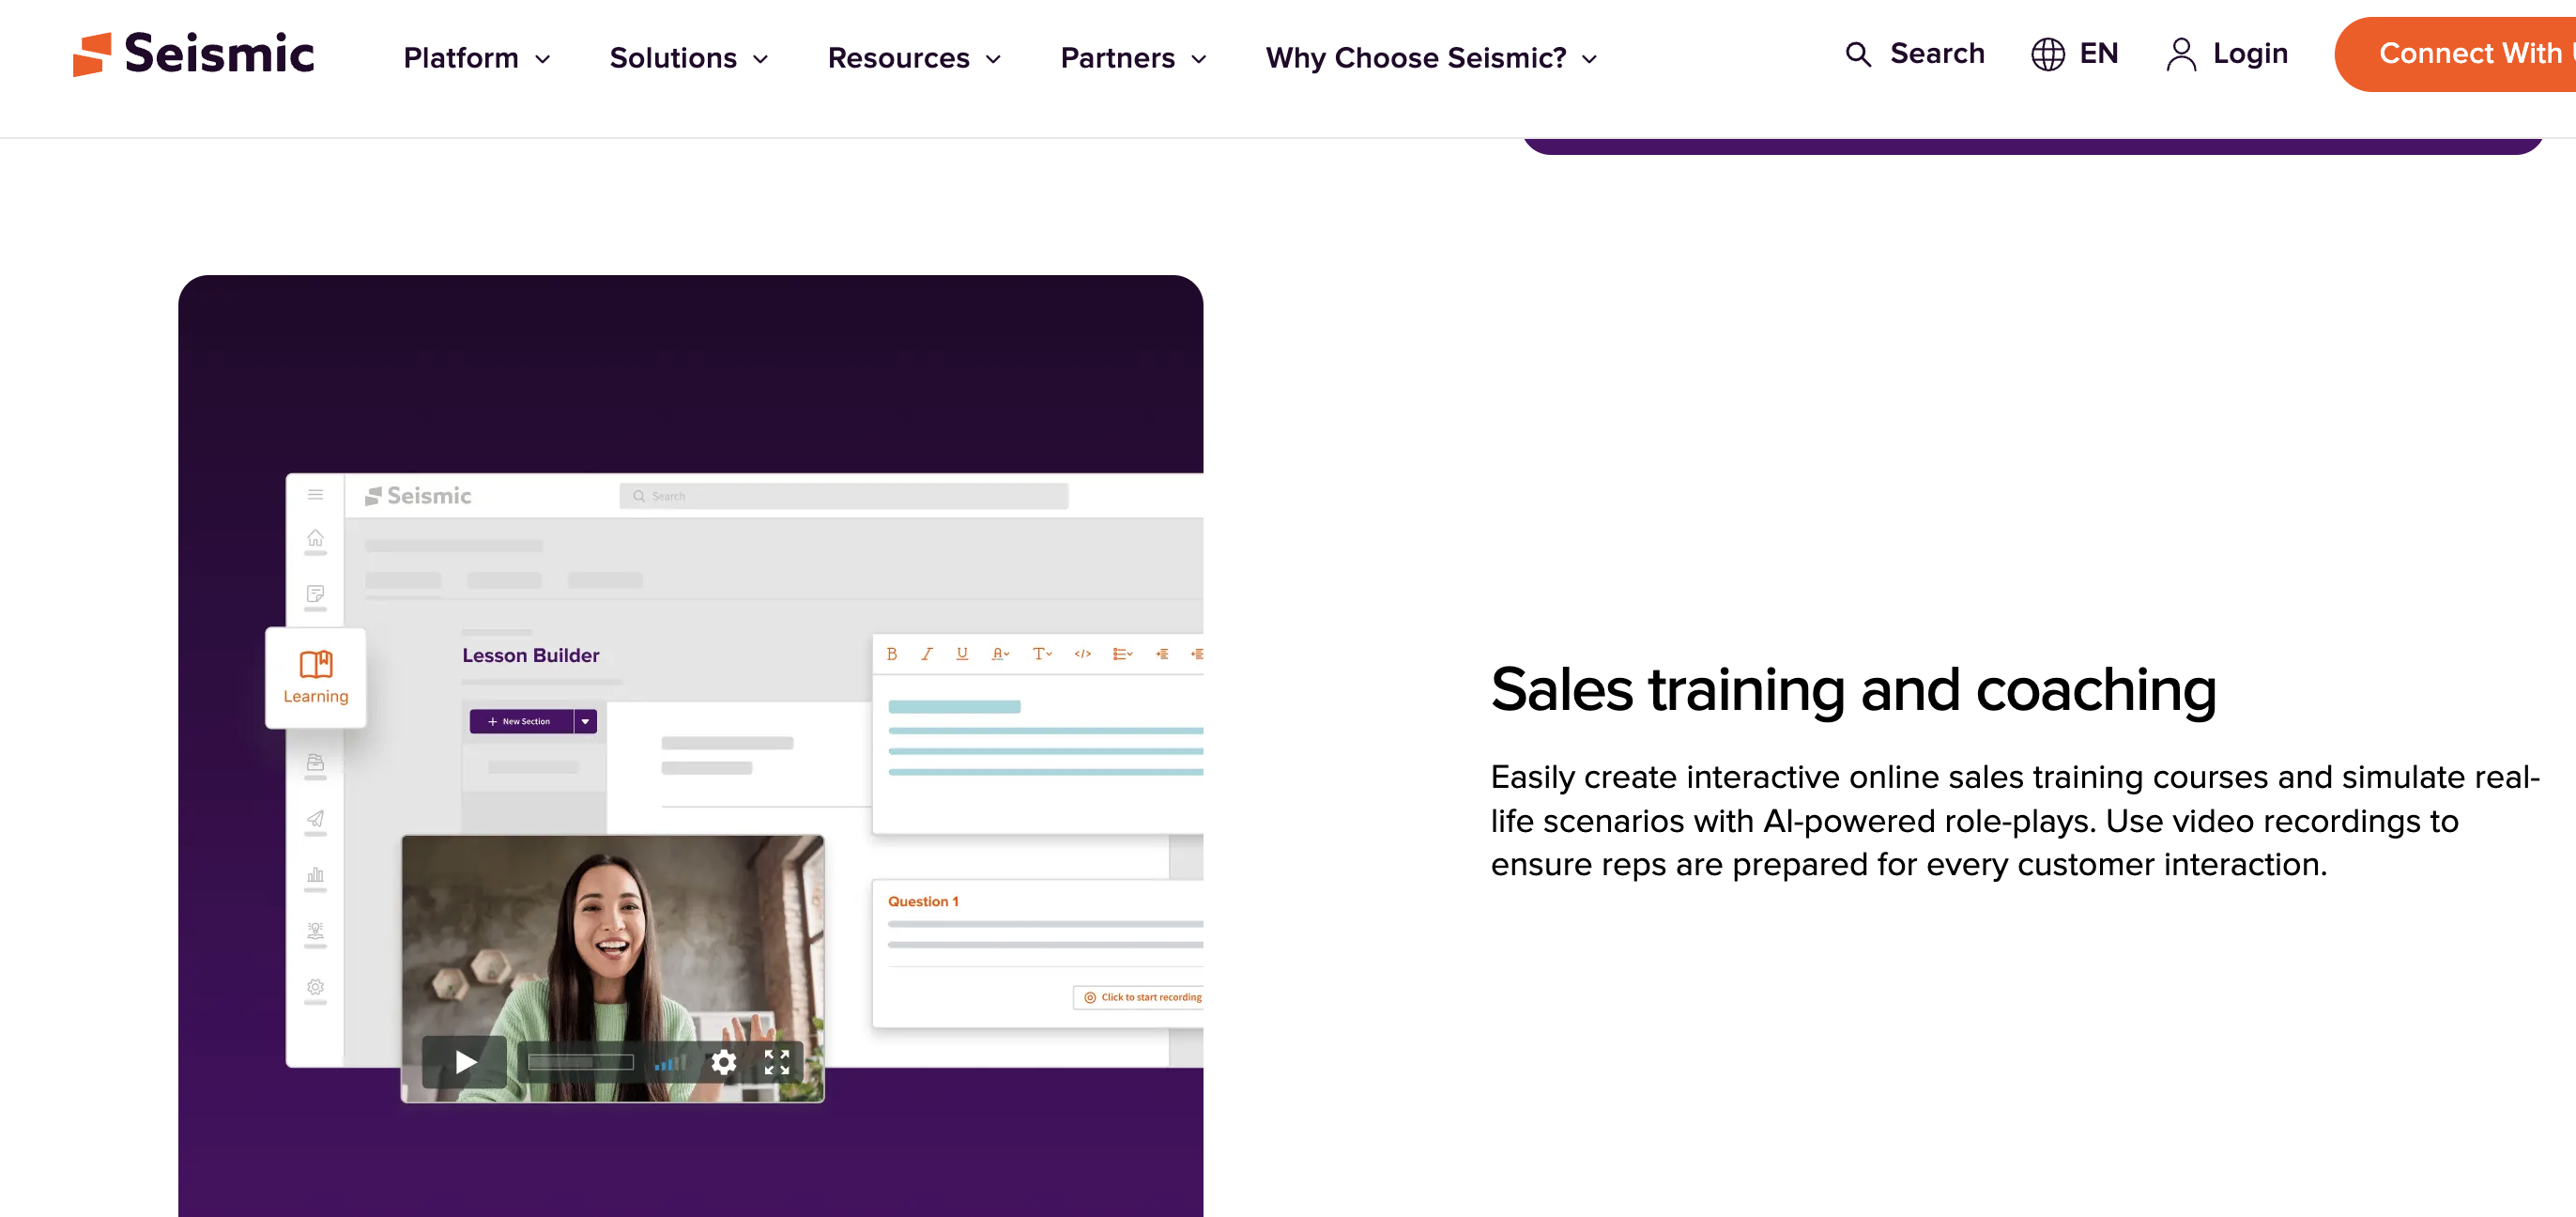Image resolution: width=2576 pixels, height=1217 pixels.
Task: Click the mockup Search input field
Action: 844,496
